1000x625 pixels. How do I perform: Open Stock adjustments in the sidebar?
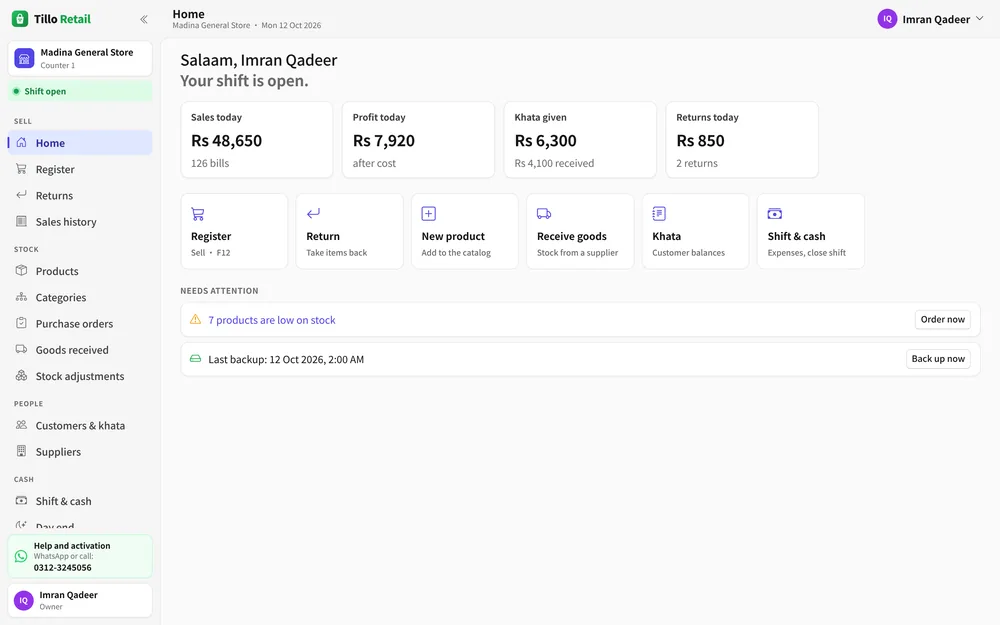click(x=80, y=376)
